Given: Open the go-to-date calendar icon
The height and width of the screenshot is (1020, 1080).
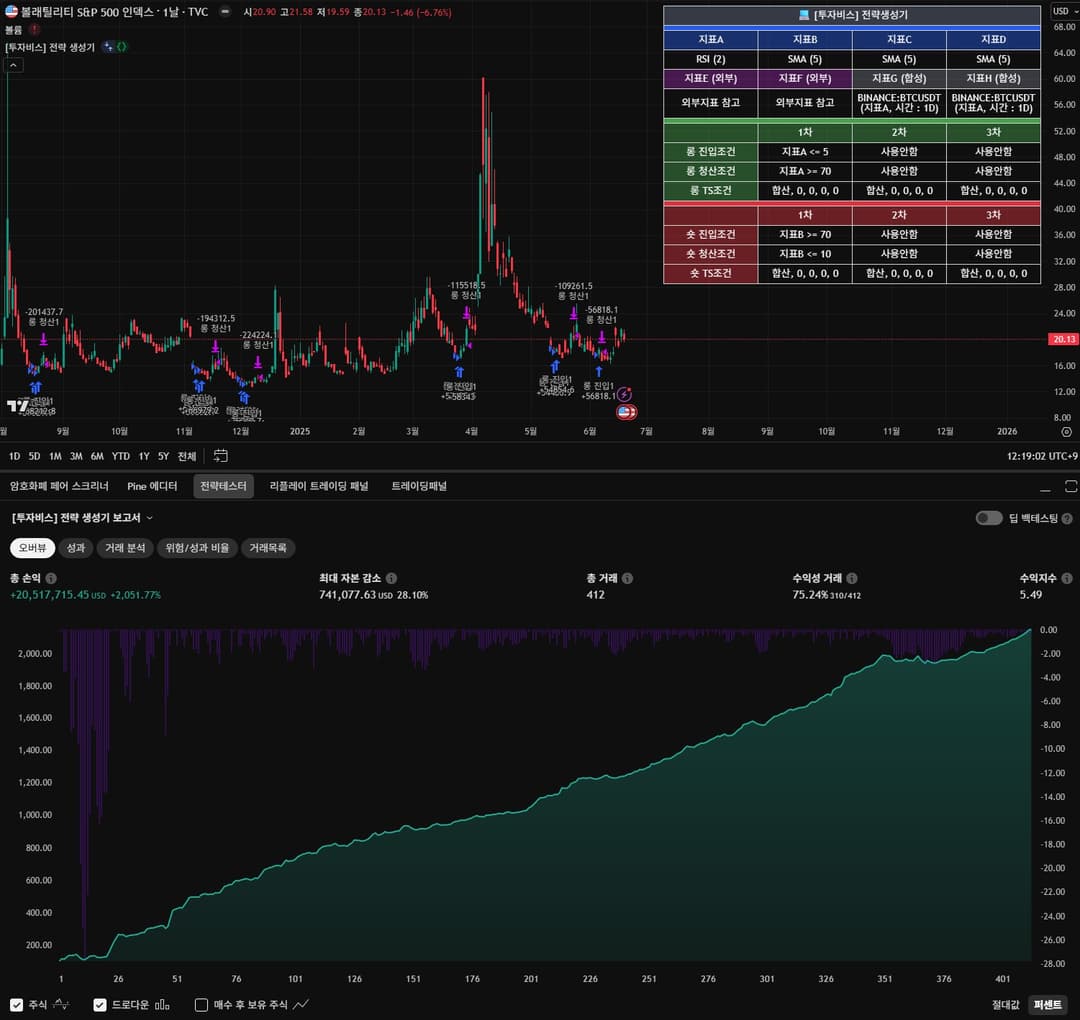Looking at the screenshot, I should coord(220,456).
